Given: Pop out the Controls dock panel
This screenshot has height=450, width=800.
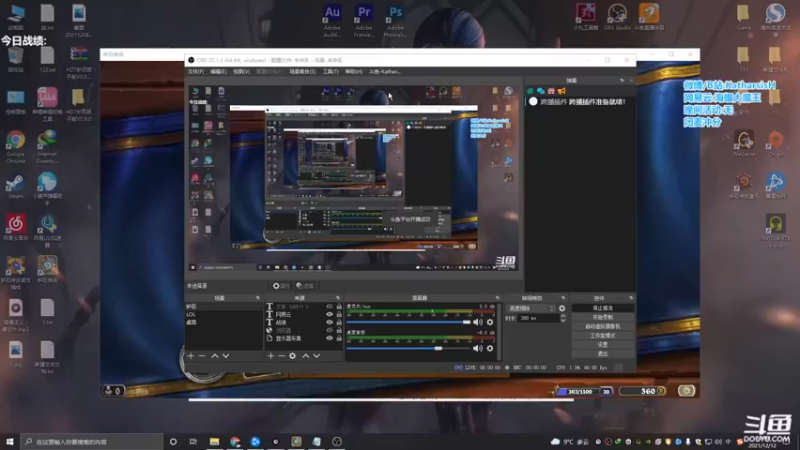Looking at the screenshot, I should tap(631, 298).
